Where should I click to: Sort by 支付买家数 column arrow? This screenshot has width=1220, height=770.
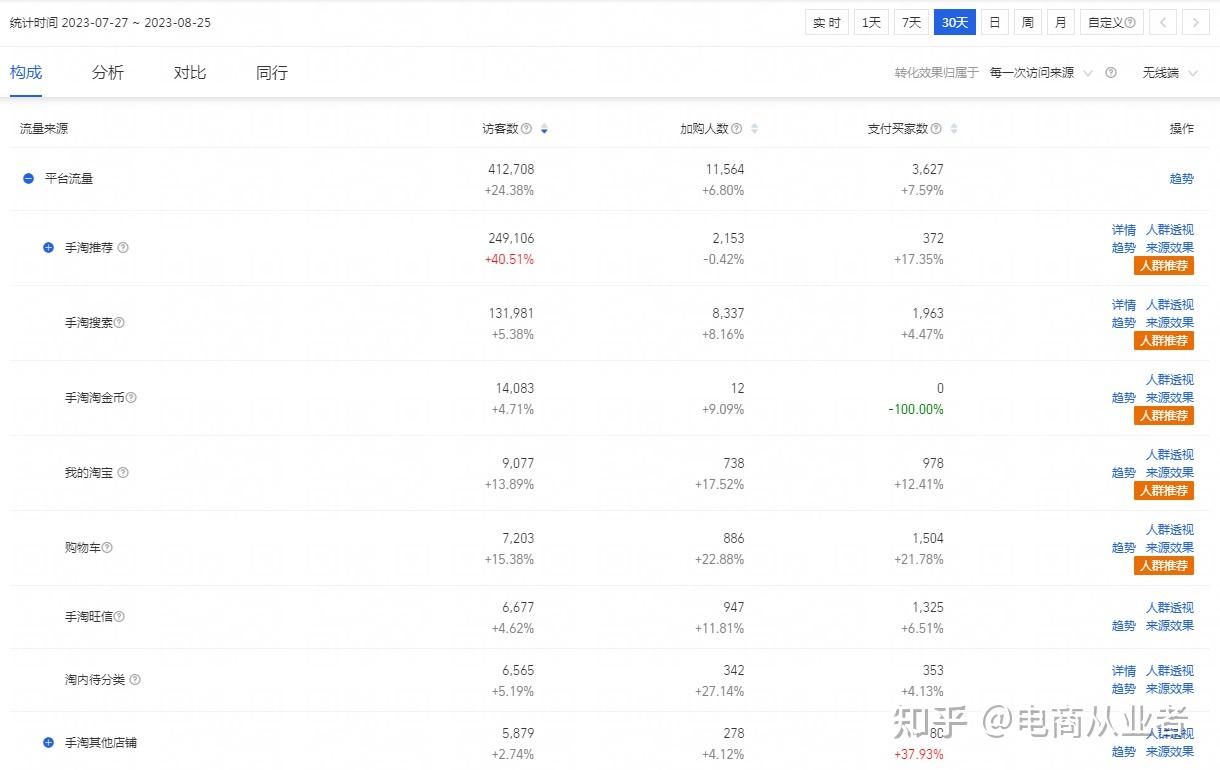click(x=954, y=129)
